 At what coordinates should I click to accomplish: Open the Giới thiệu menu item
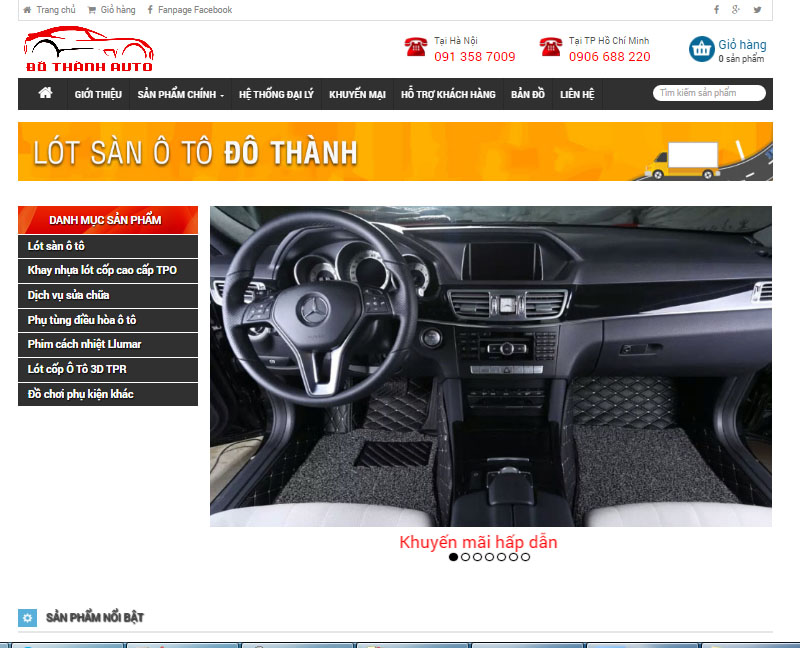click(x=98, y=94)
